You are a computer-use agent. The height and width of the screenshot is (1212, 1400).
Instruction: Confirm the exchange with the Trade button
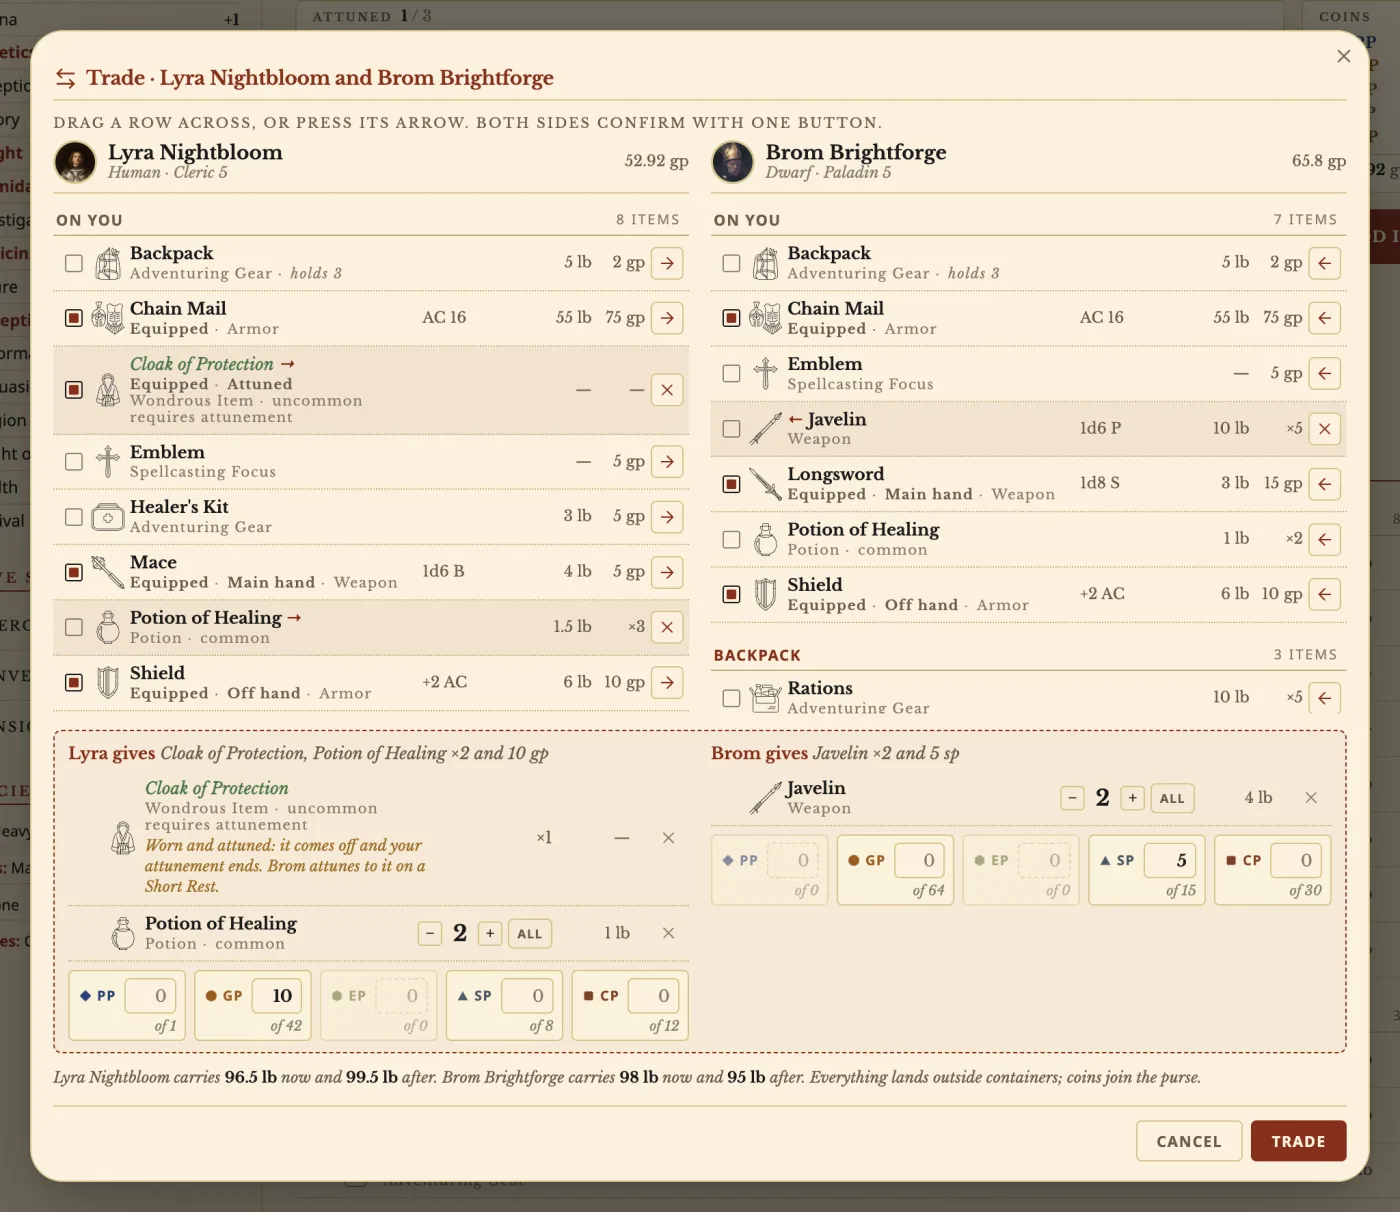click(x=1298, y=1141)
